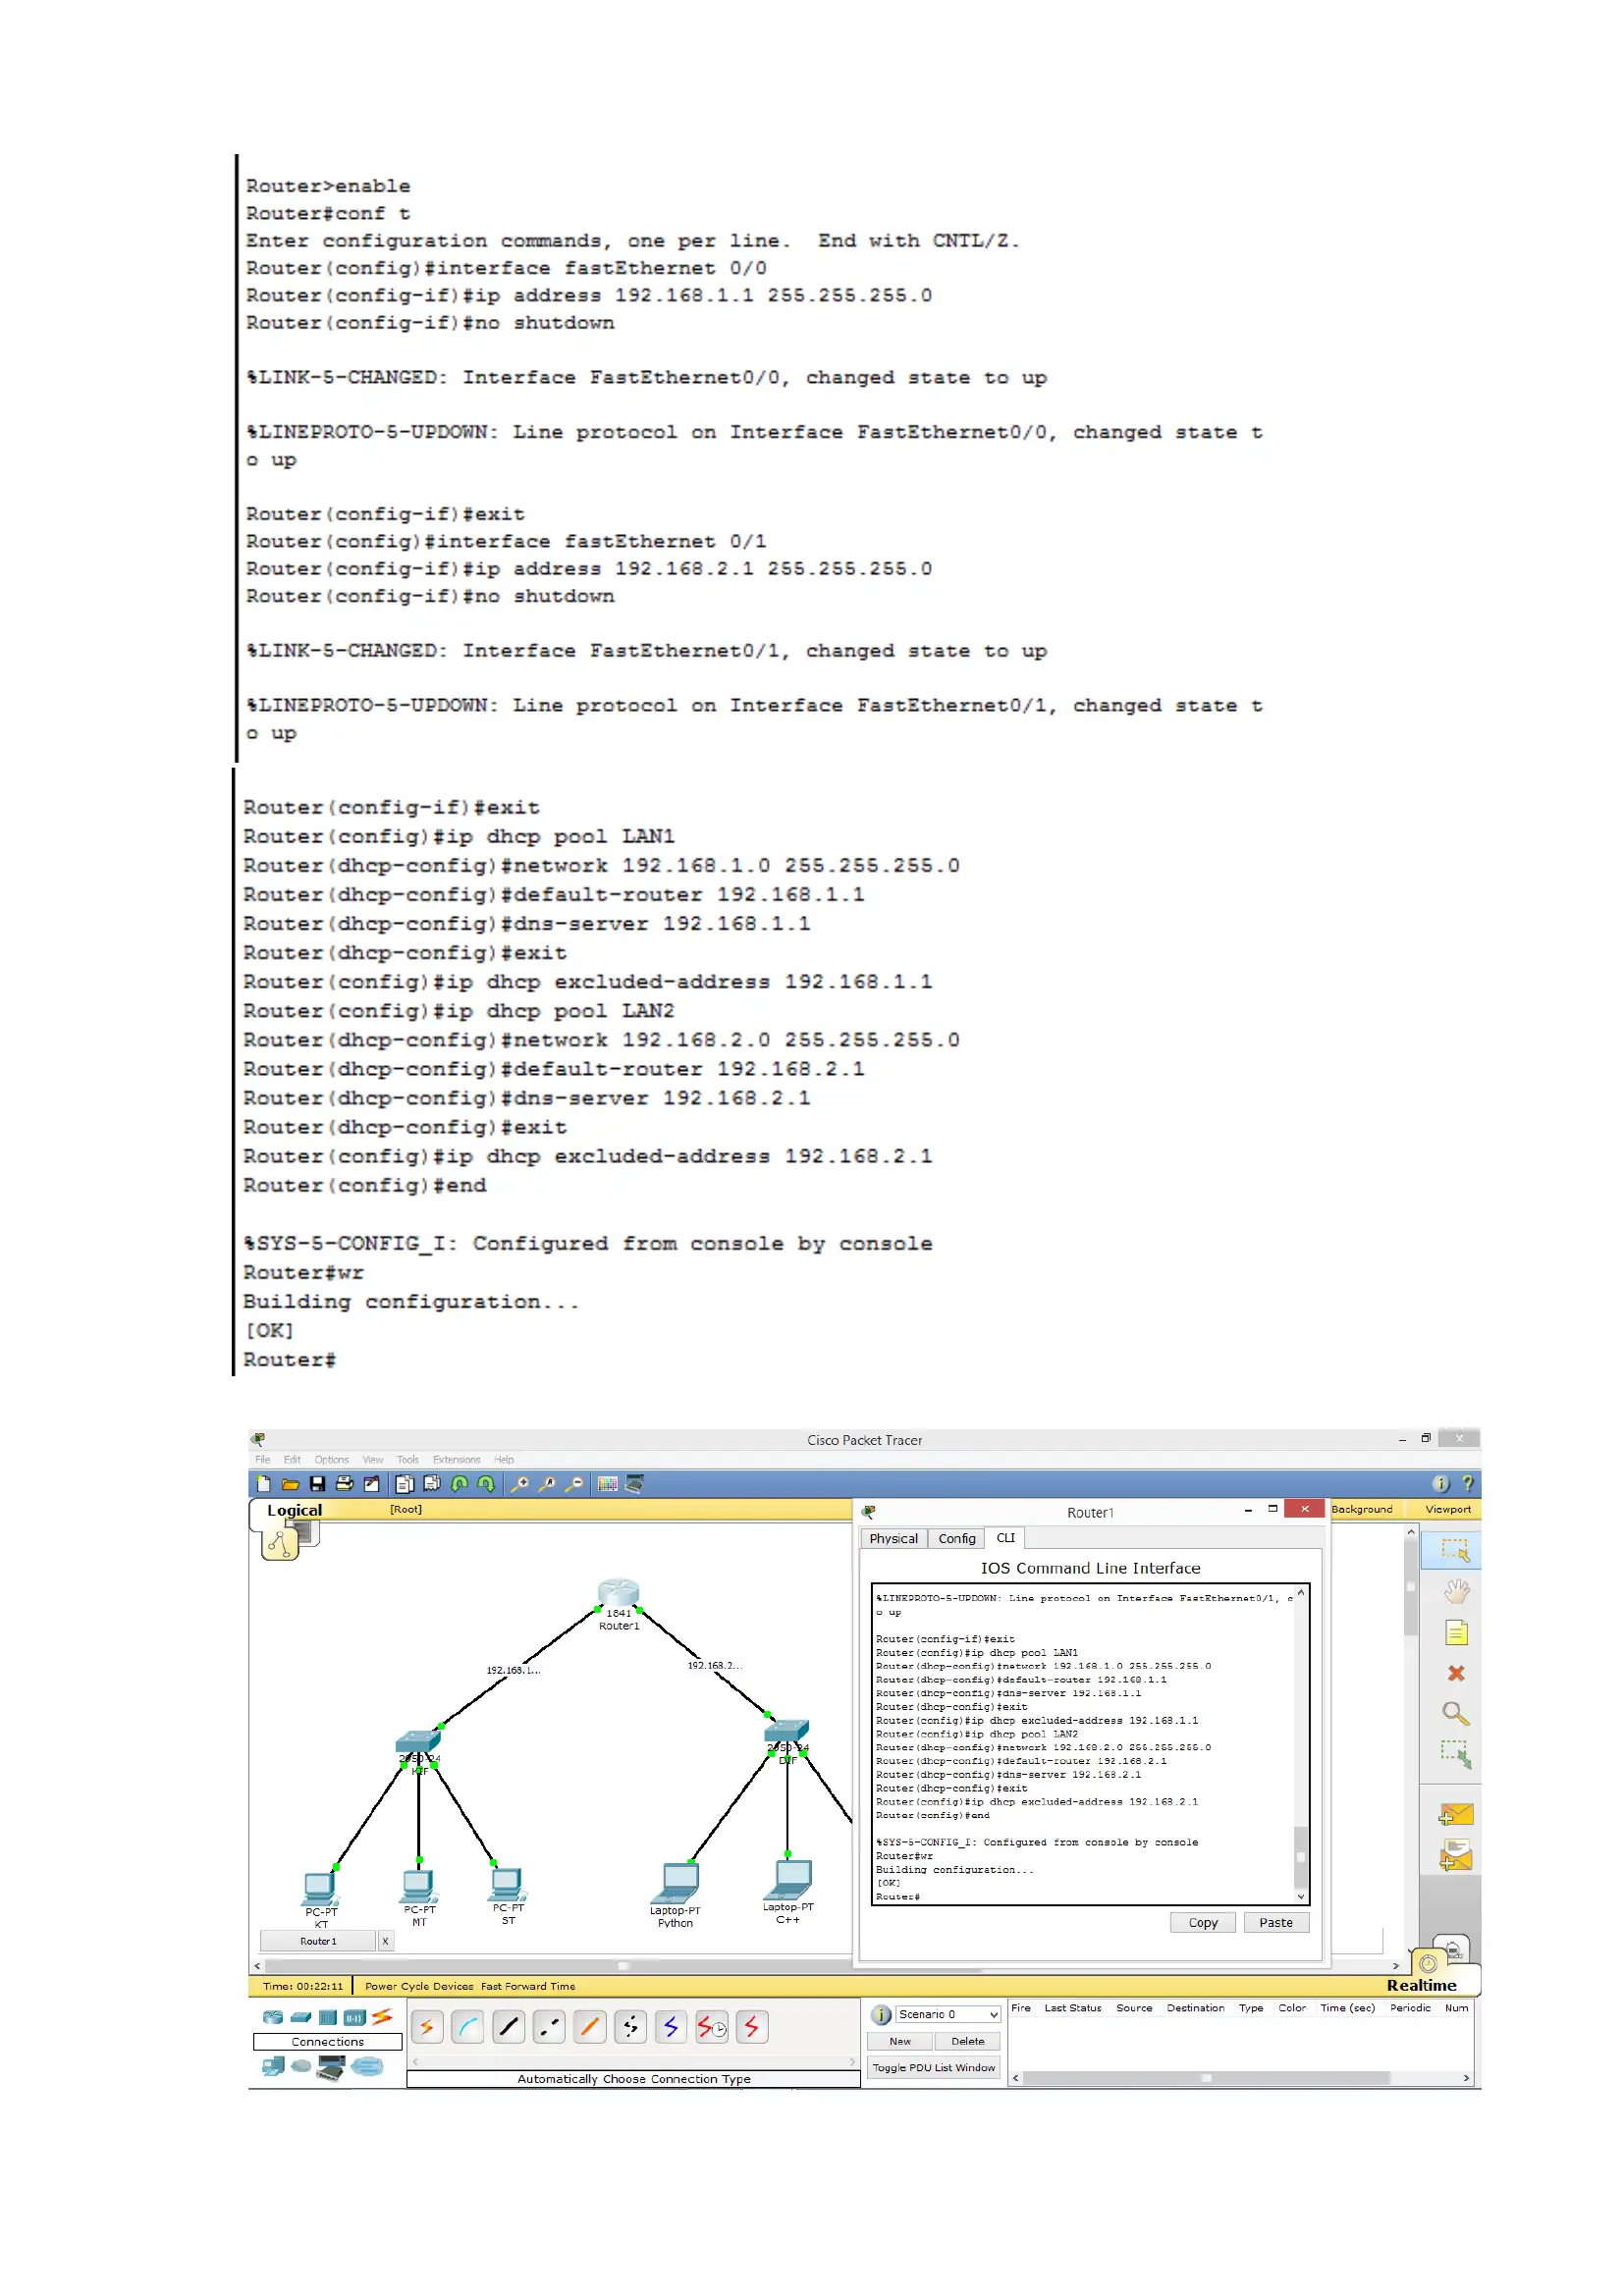1624x2296 pixels.
Task: Click the Viewport button
Action: point(1447,1509)
